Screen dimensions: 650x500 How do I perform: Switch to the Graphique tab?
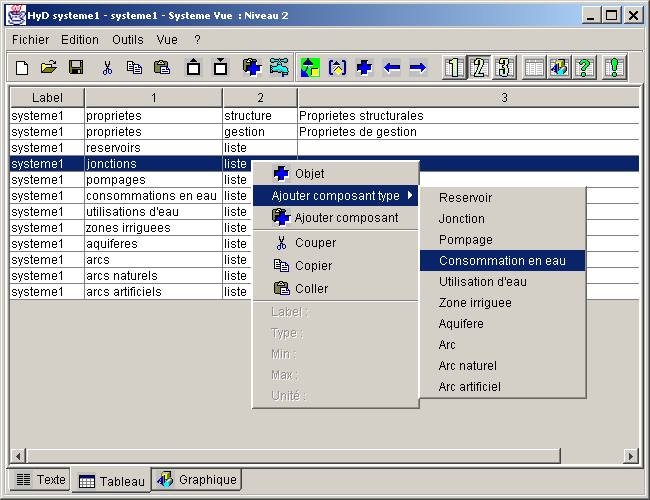coord(196,480)
